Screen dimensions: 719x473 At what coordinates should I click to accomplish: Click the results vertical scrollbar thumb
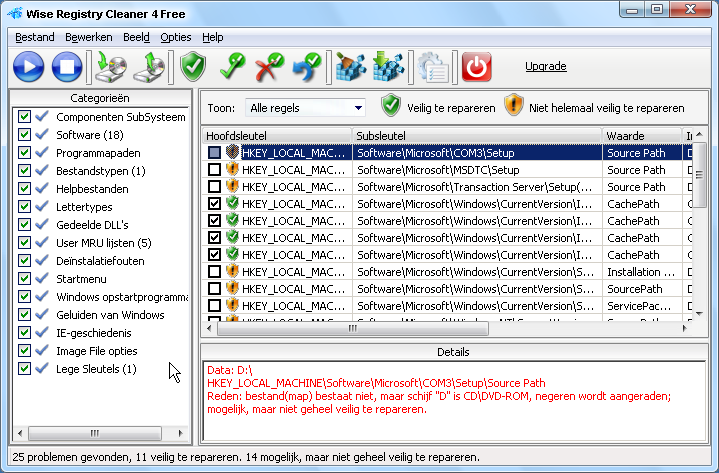pyautogui.click(x=699, y=175)
